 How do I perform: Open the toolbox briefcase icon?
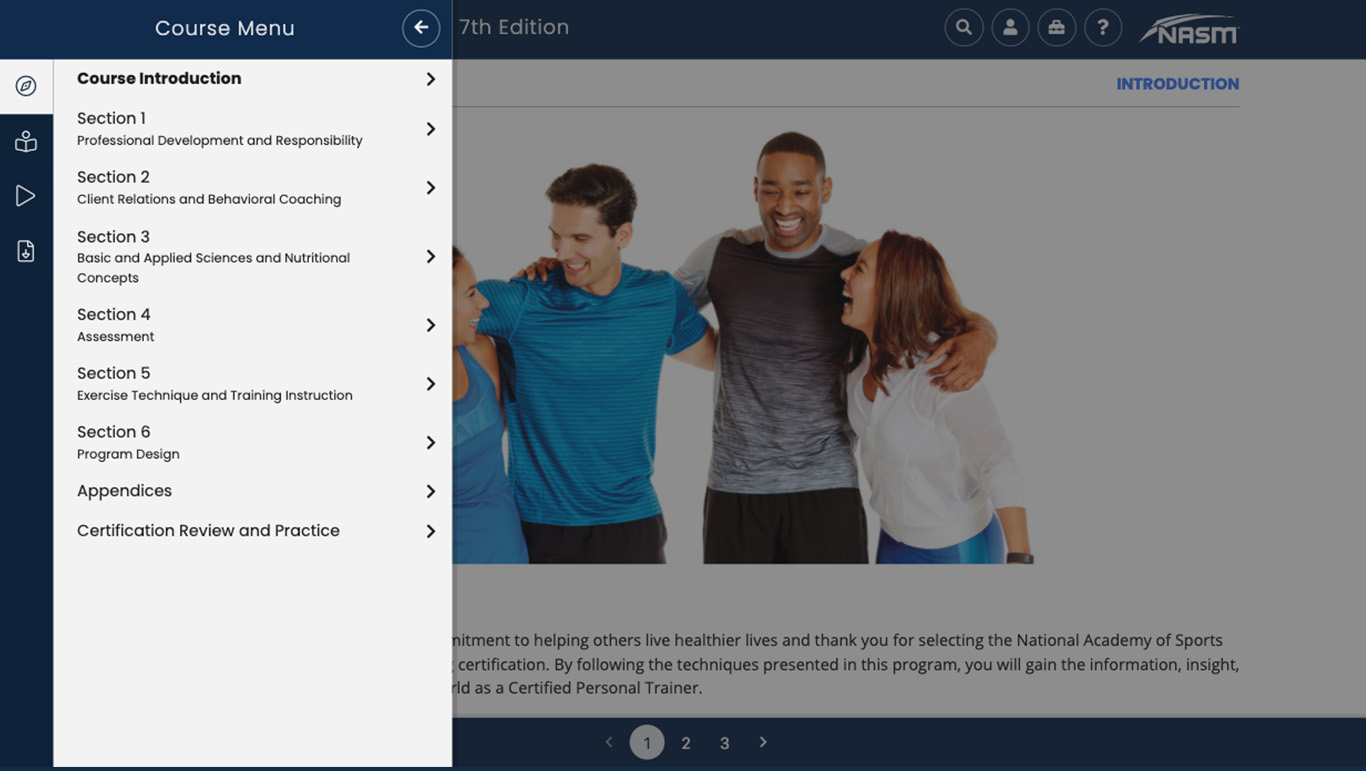click(x=1056, y=28)
